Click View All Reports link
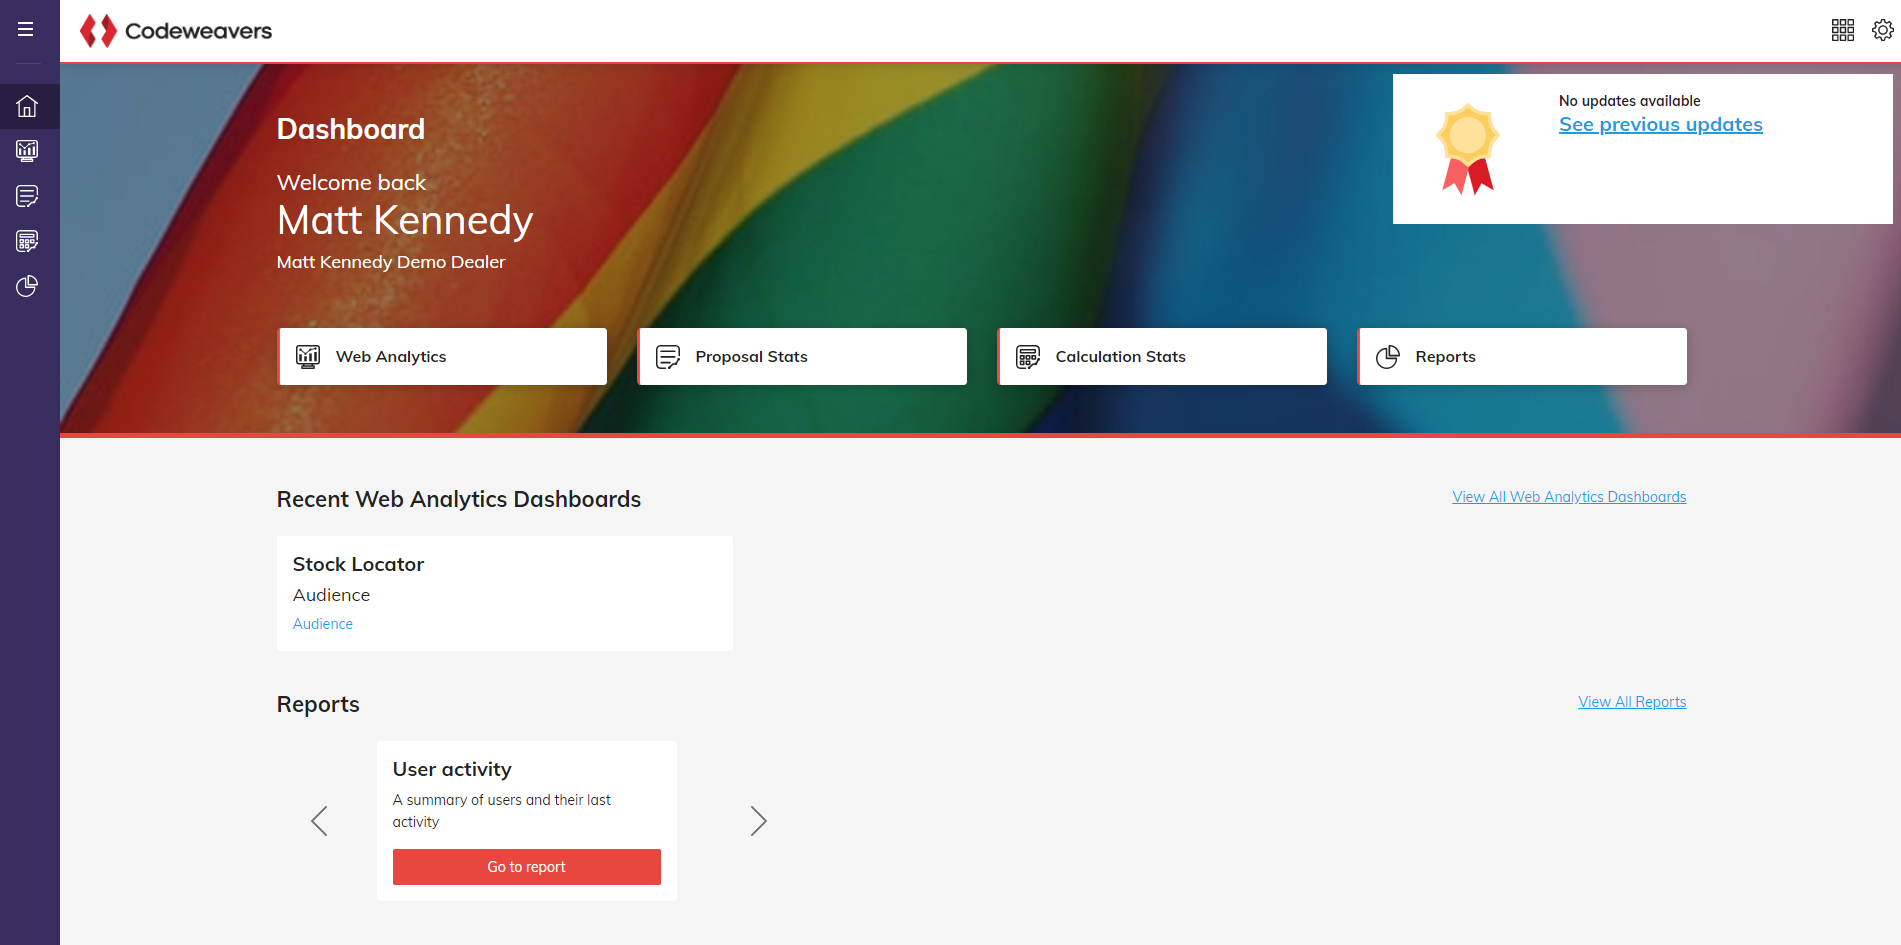The height and width of the screenshot is (945, 1901). tap(1632, 702)
